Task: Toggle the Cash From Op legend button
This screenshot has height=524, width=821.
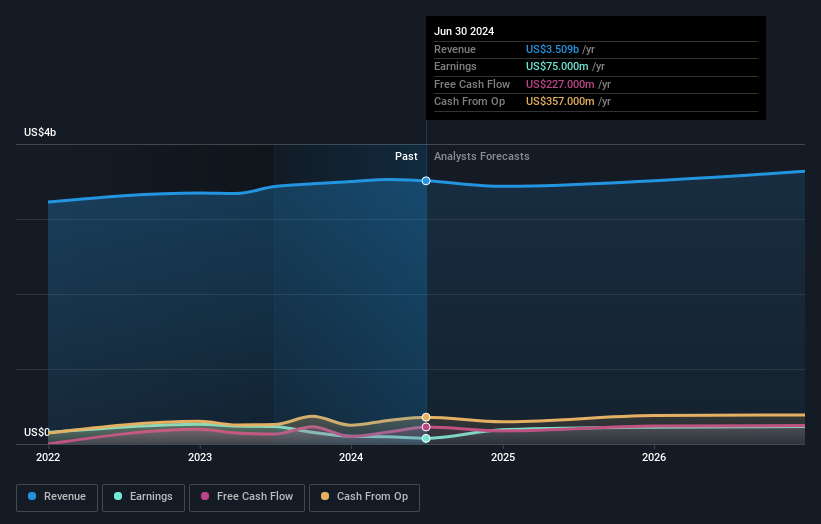Action: tap(364, 497)
